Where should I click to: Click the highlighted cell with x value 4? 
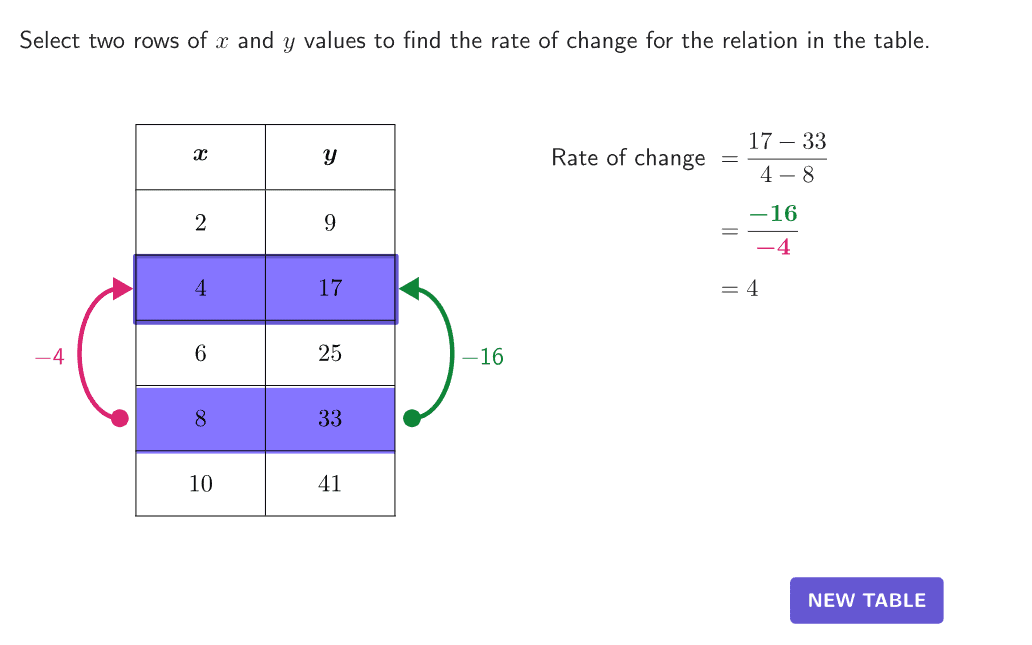pos(201,288)
